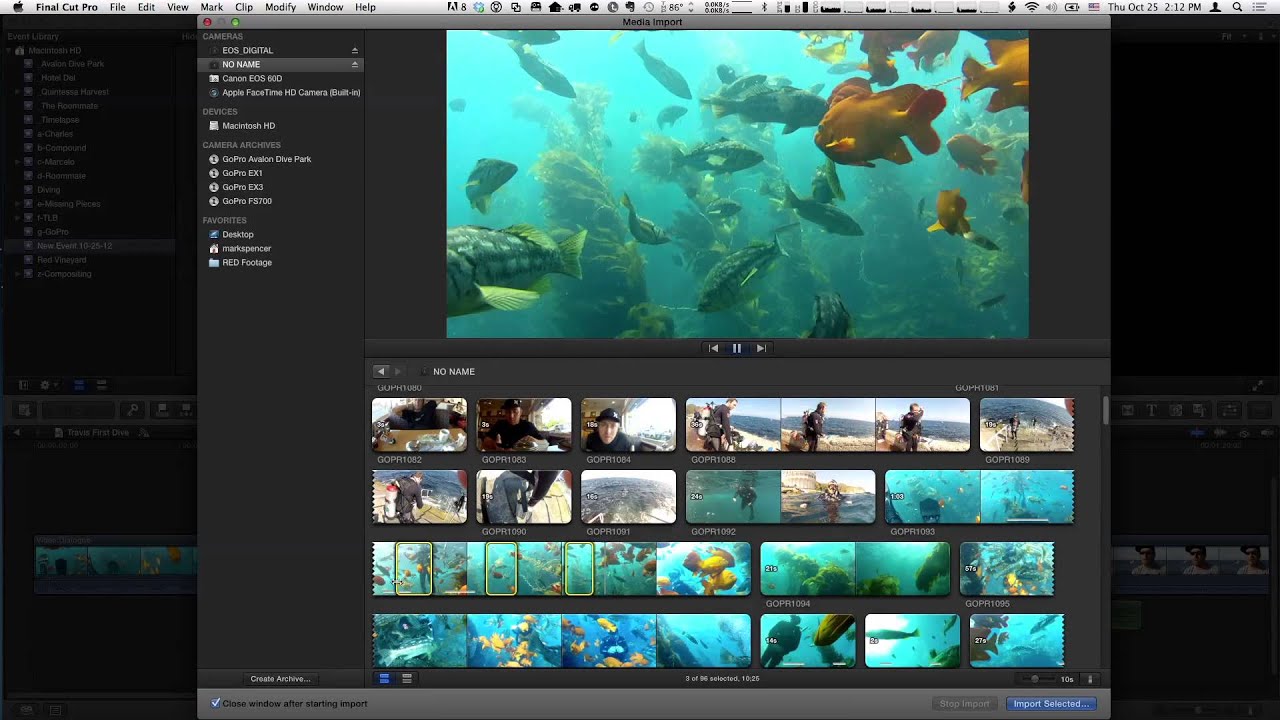The image size is (1280, 720).
Task: Select Avalon Dive Park event in Event Library
Action: 72,64
